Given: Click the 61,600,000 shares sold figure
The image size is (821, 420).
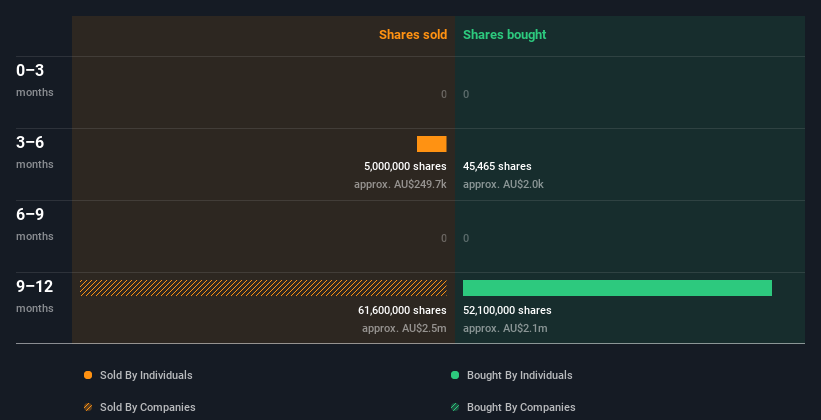Looking at the screenshot, I should point(402,311).
